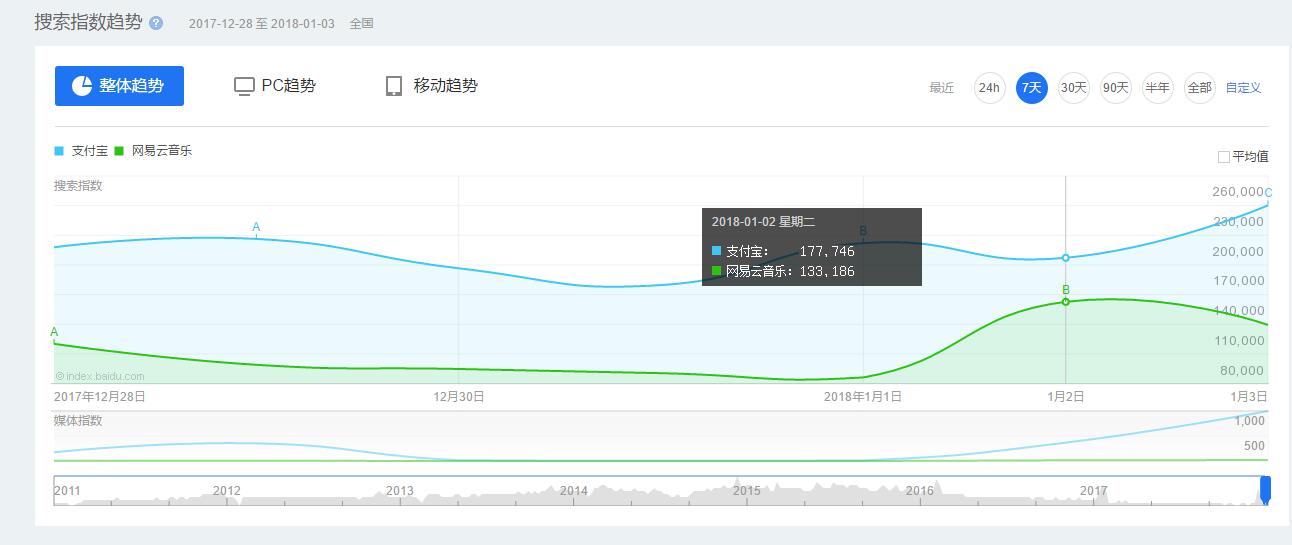
Task: Toggle the blue 支付宝 legend square
Action: pos(59,151)
